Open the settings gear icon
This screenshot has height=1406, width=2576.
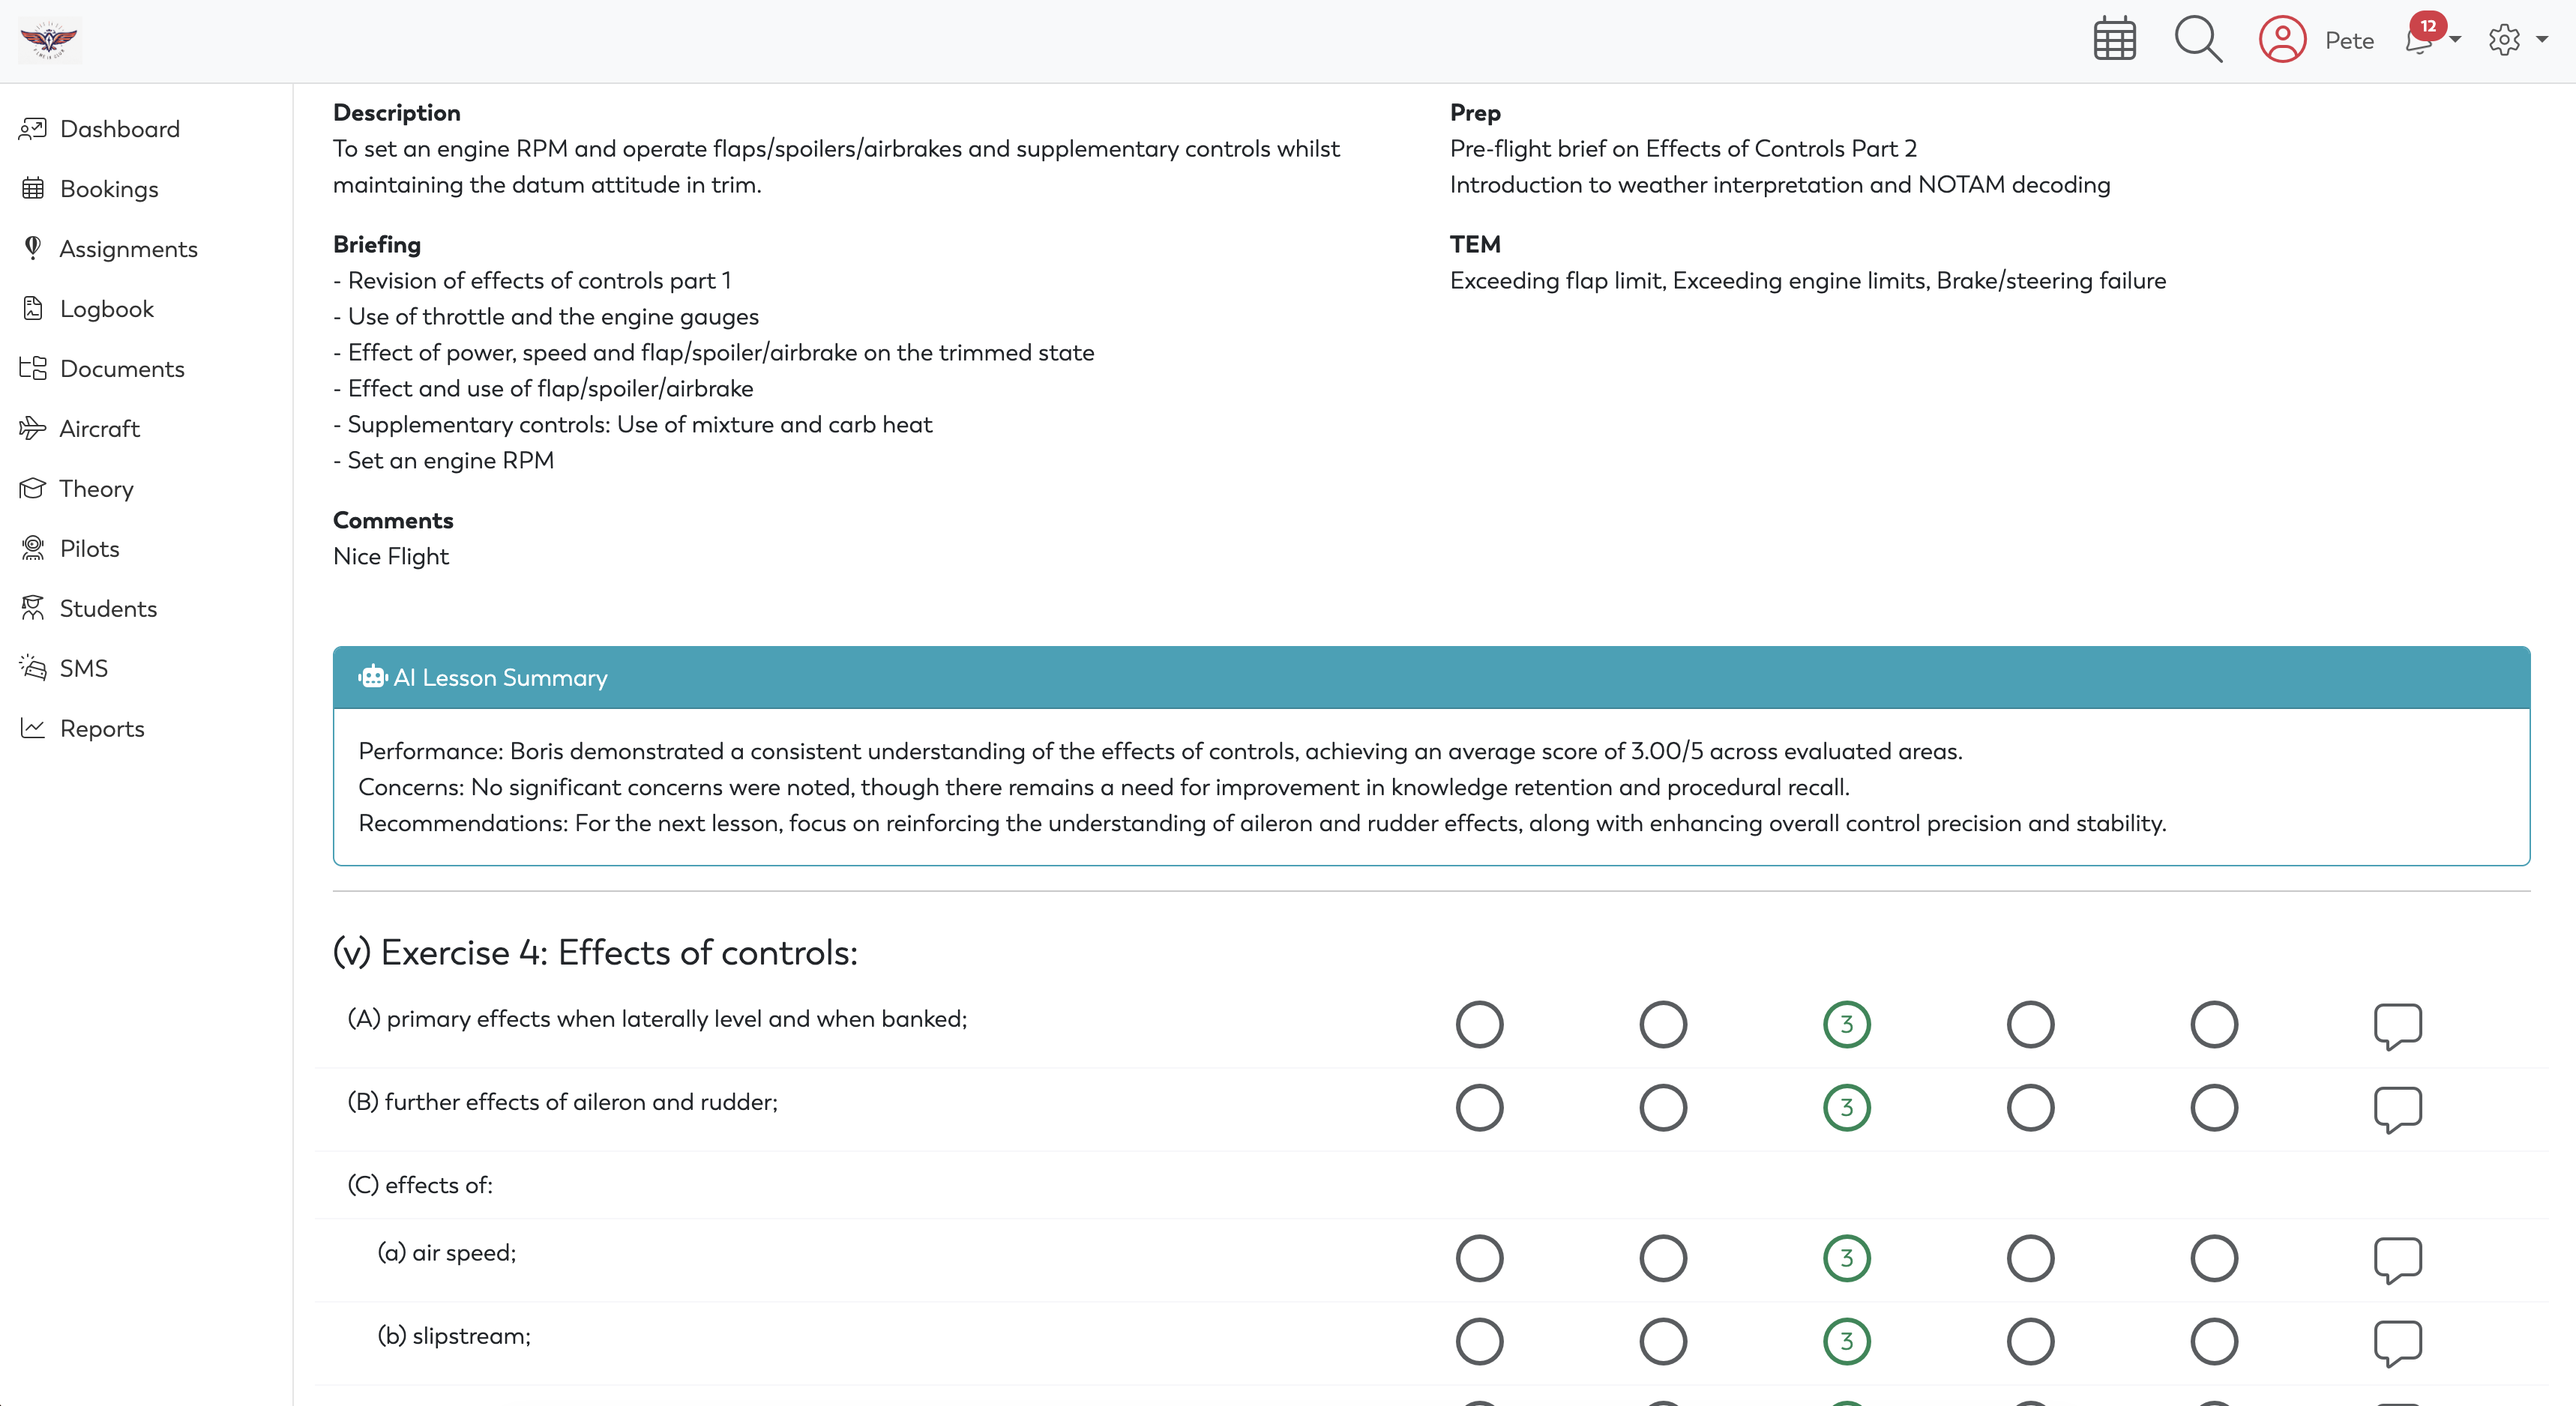[2504, 40]
